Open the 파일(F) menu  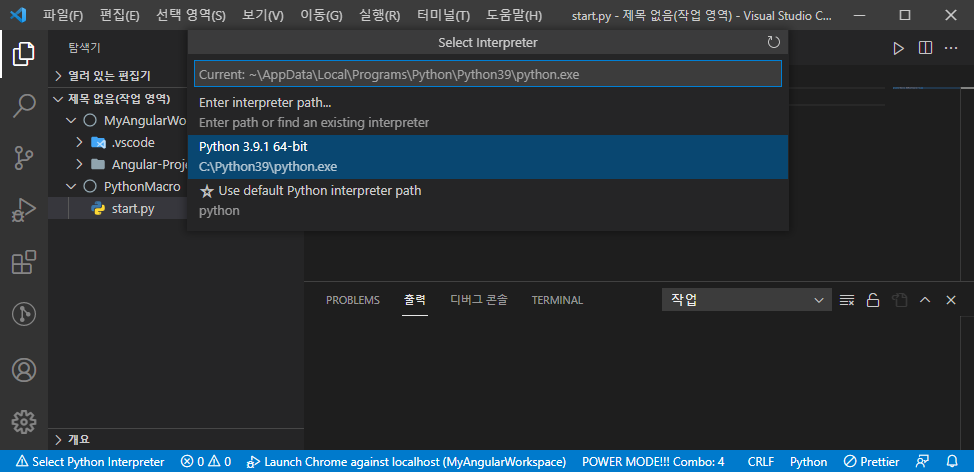[x=63, y=16]
